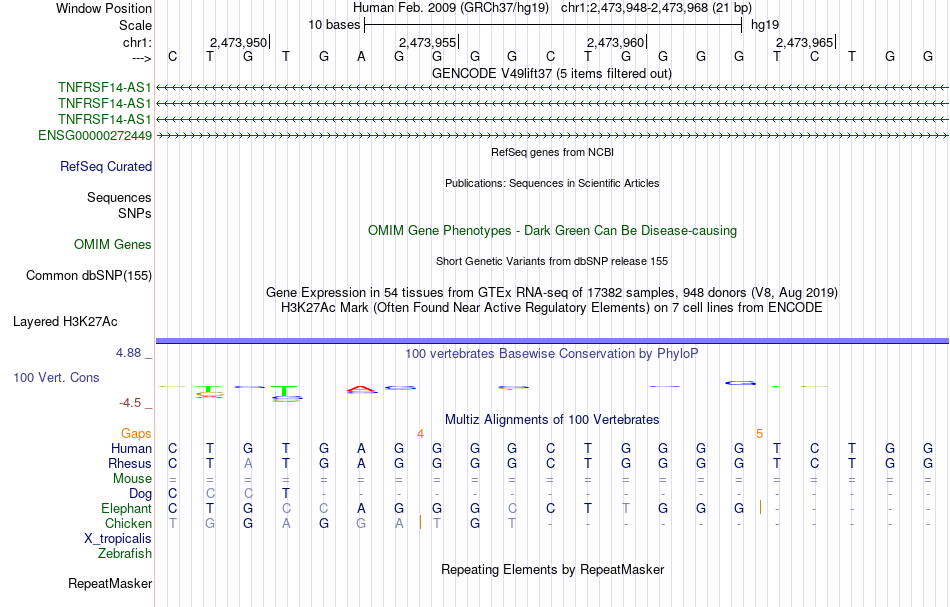Click the 2,473,950 position marker

tap(238, 42)
